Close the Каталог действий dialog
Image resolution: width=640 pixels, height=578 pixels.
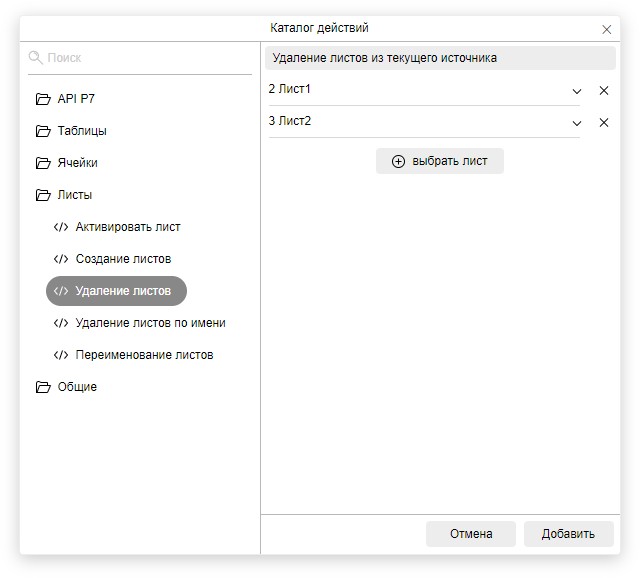click(606, 30)
